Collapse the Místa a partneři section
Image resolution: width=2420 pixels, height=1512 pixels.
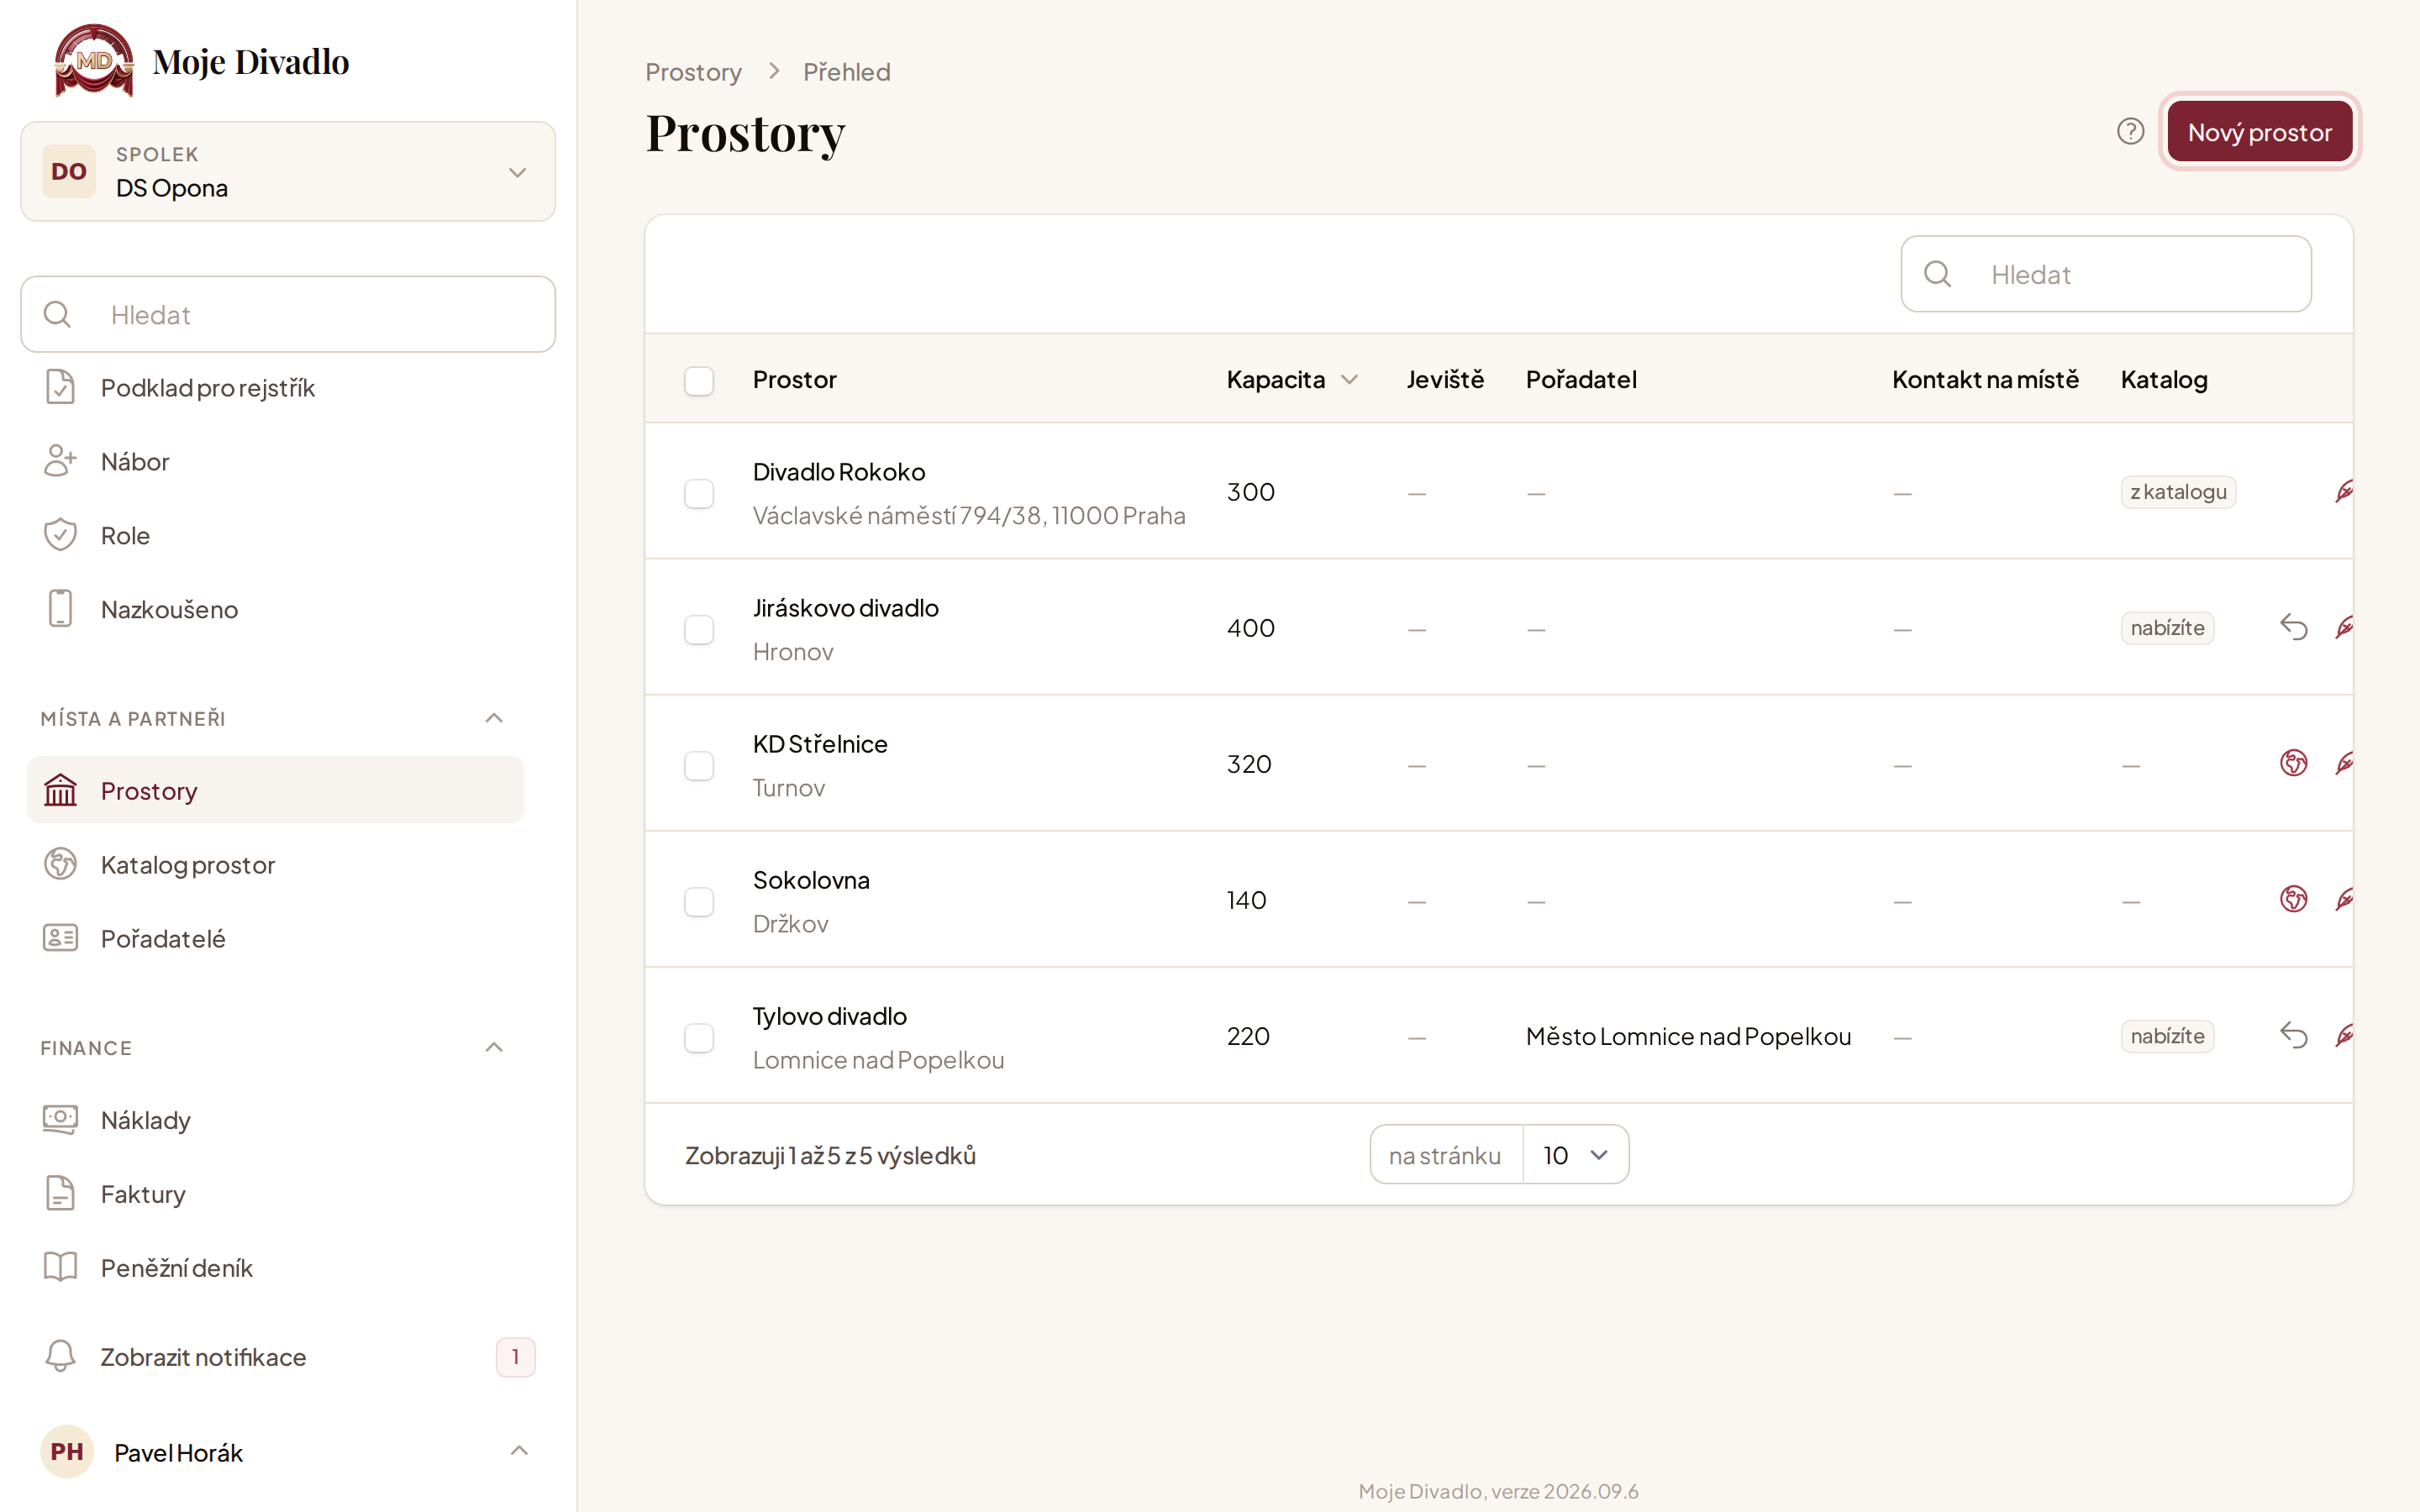(x=494, y=718)
